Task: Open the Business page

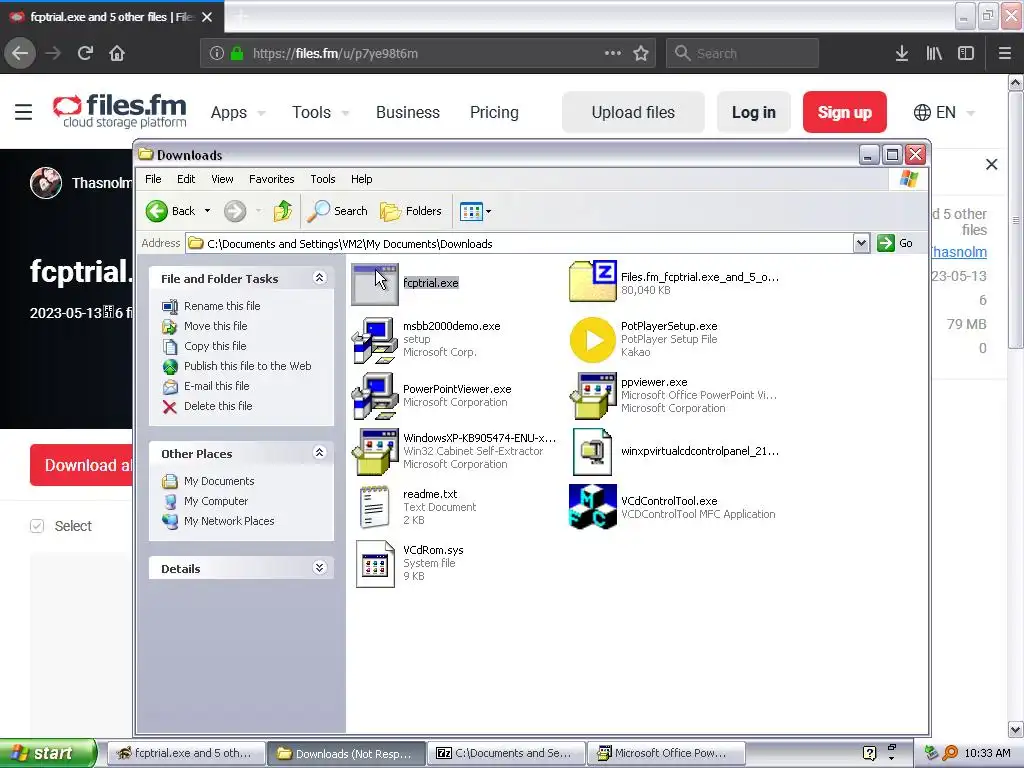Action: click(408, 112)
